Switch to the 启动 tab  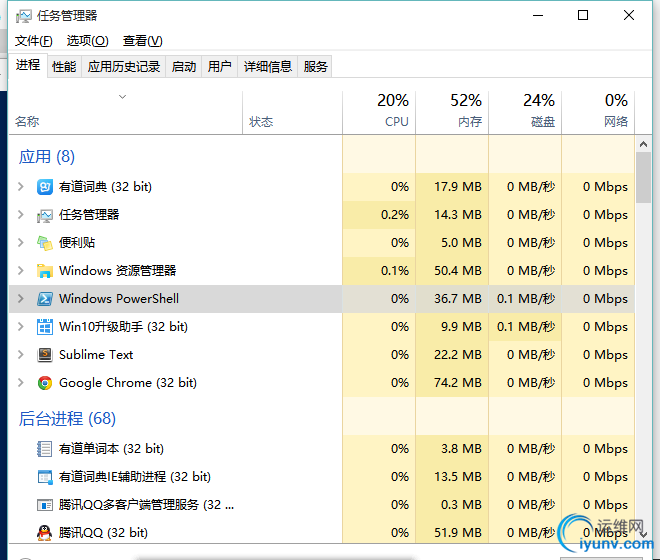184,67
